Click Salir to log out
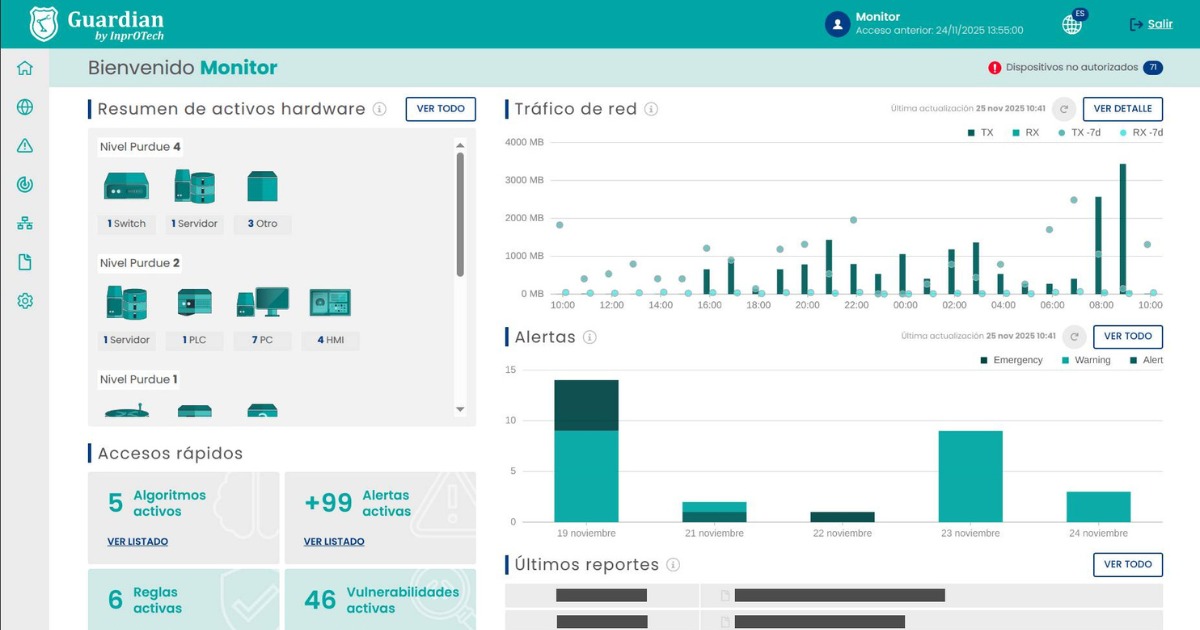 [1151, 24]
